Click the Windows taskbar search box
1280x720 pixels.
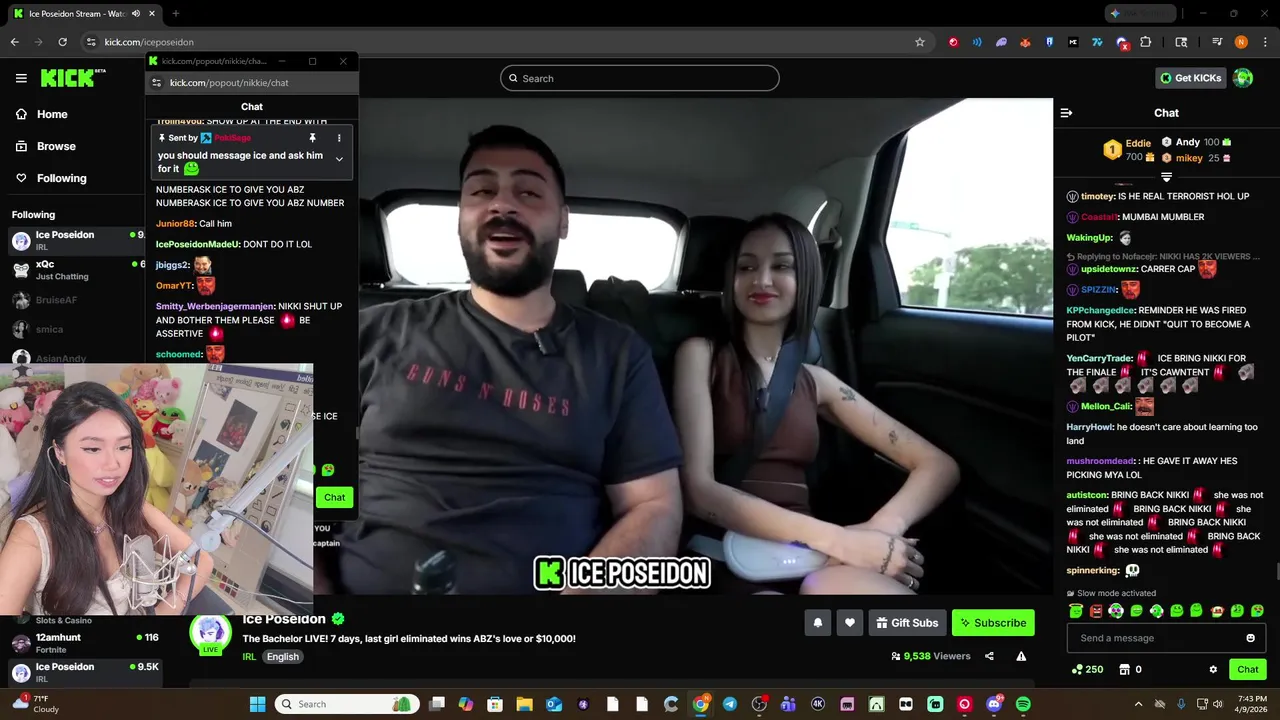click(x=346, y=704)
